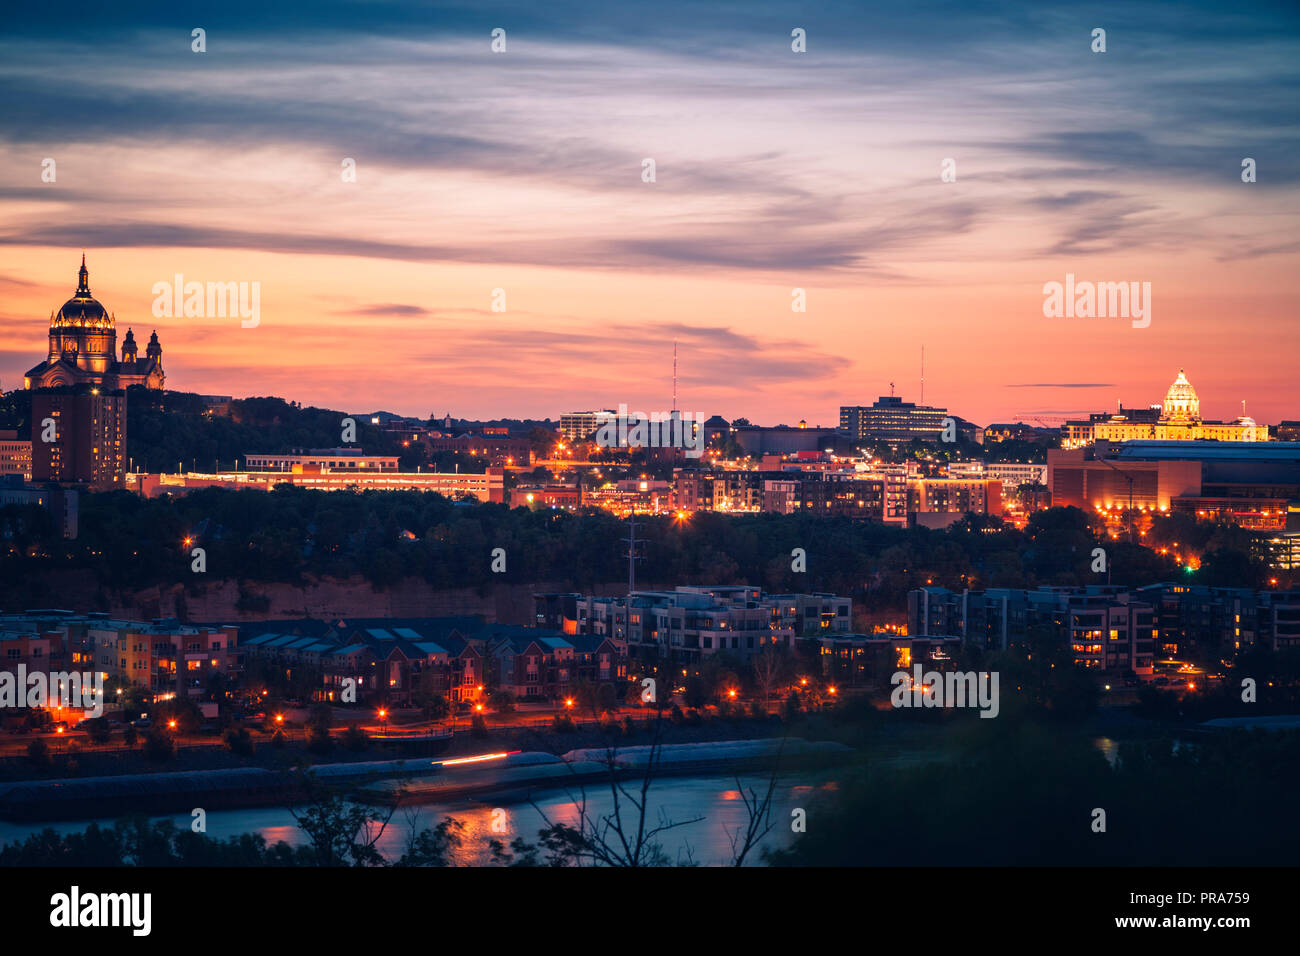Click the "www.alamy.com" text
Screen dimensions: 1300x956
[x=1184, y=922]
